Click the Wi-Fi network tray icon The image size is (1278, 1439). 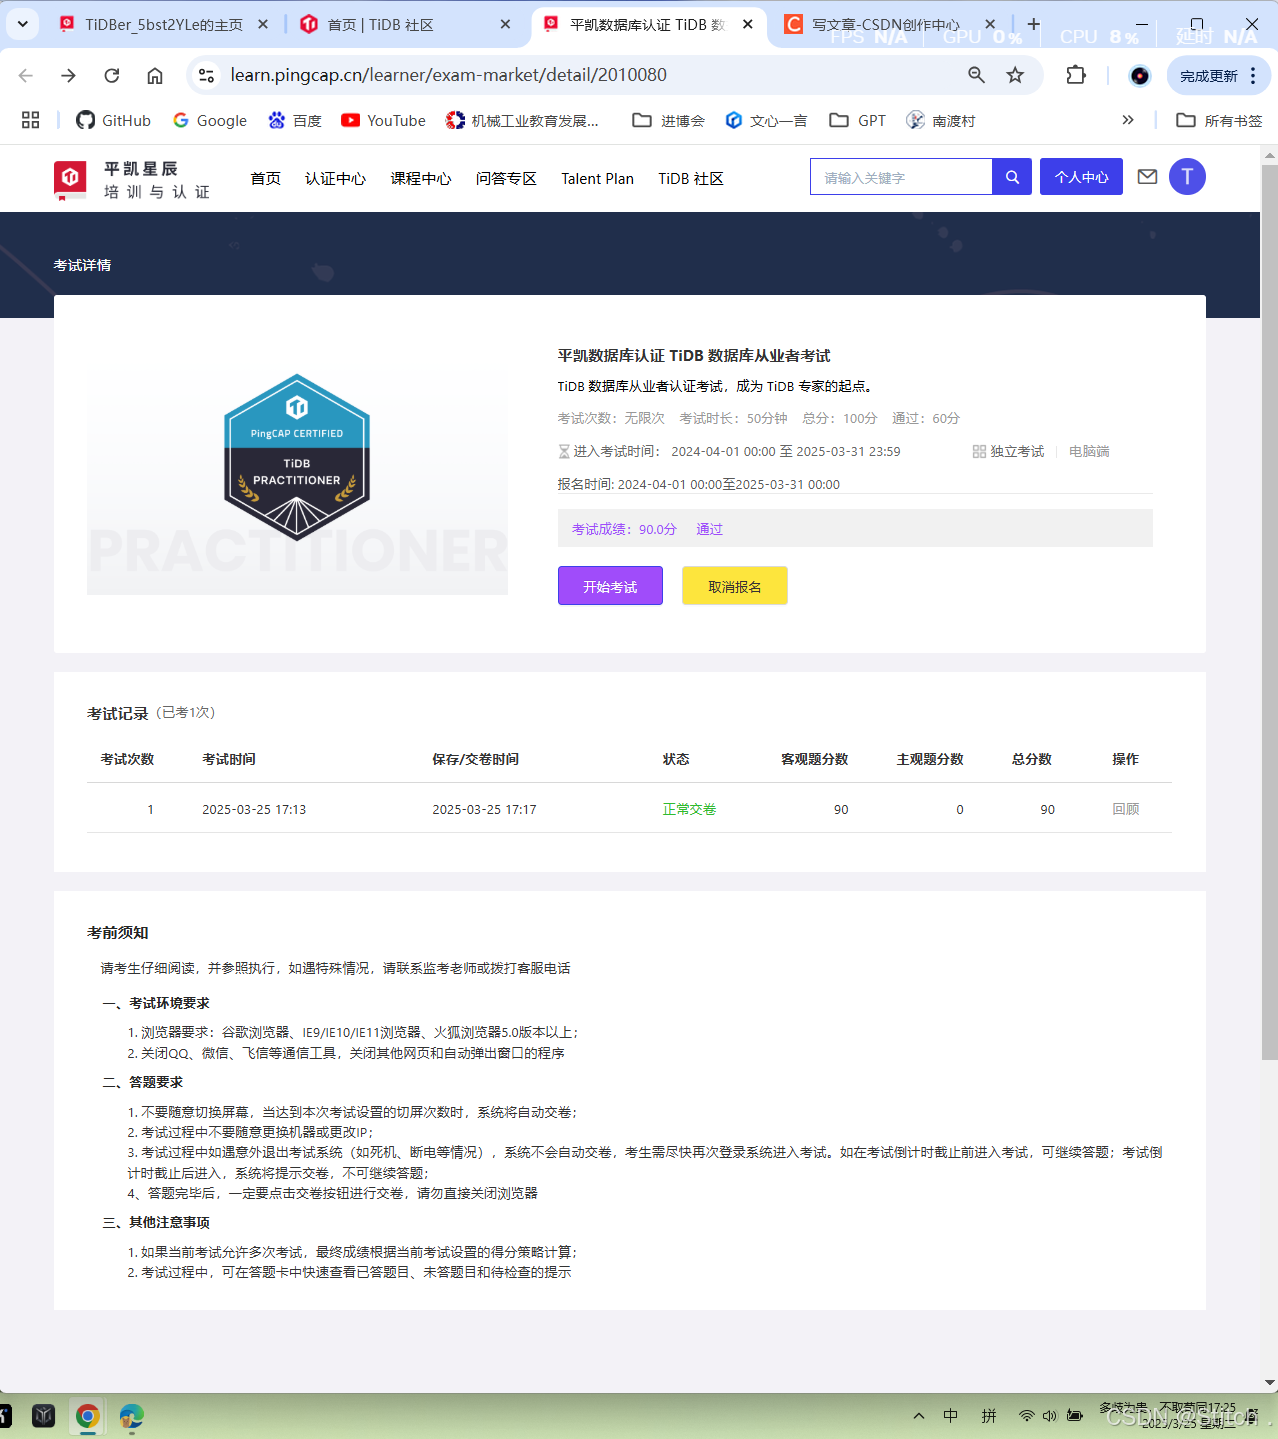click(1026, 1416)
